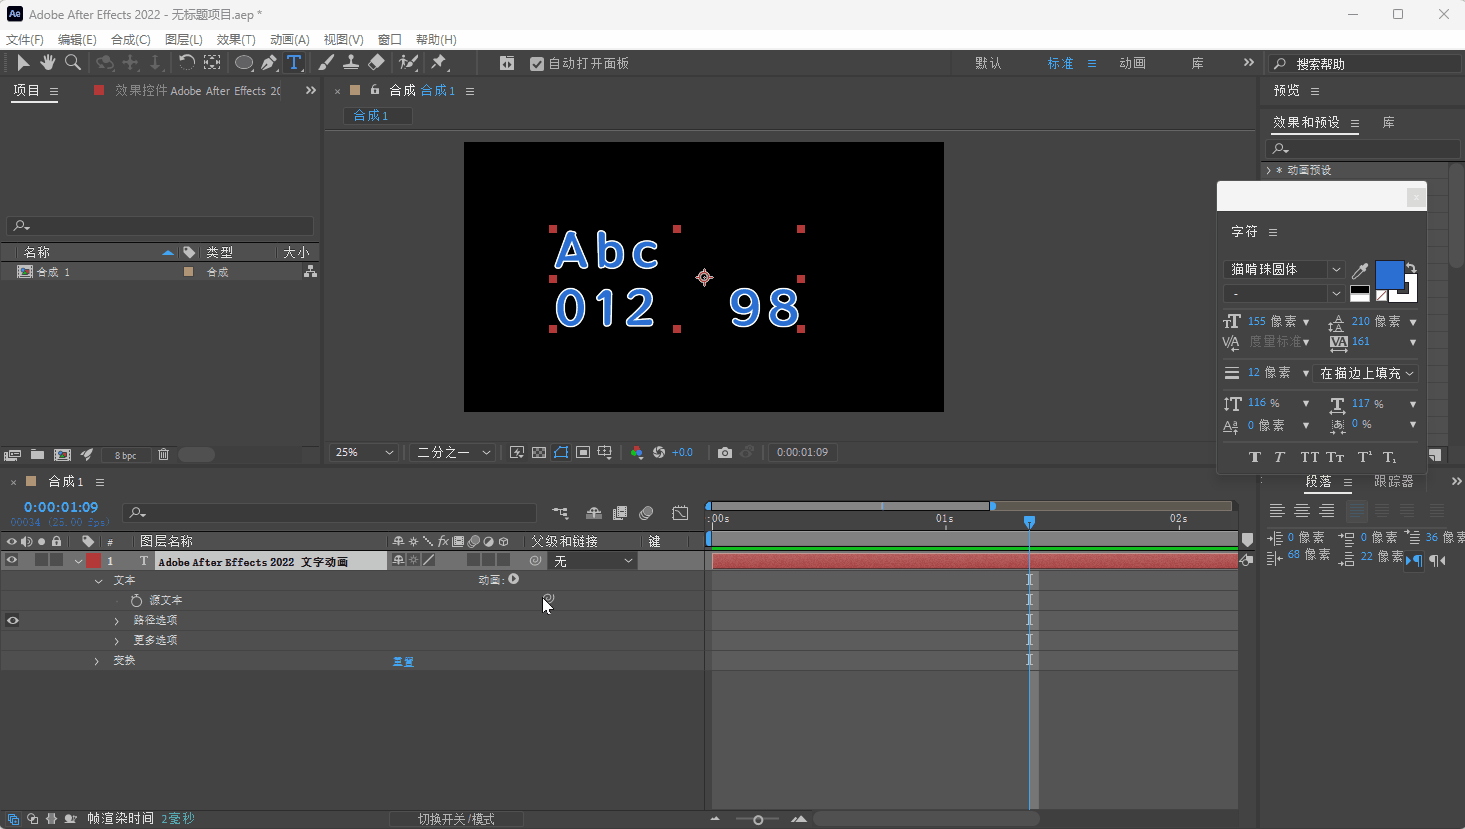Align paragraph text to center
The height and width of the screenshot is (829, 1465).
[1302, 511]
